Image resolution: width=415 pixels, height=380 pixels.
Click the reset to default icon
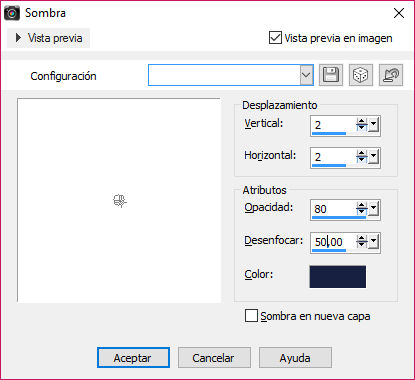(391, 75)
